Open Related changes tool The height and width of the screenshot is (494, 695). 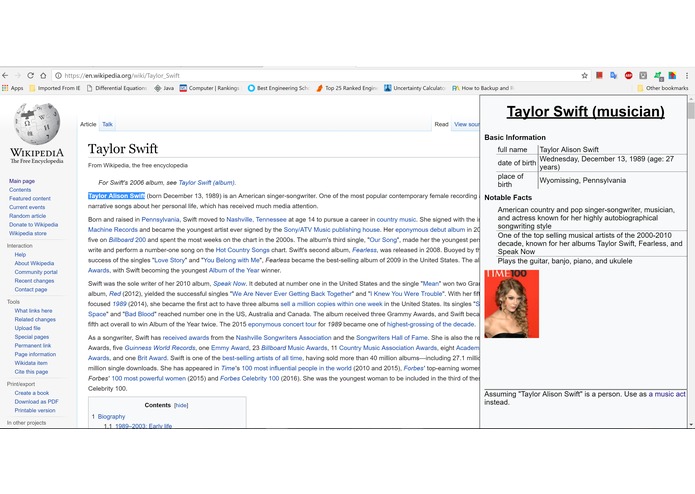tap(35, 319)
